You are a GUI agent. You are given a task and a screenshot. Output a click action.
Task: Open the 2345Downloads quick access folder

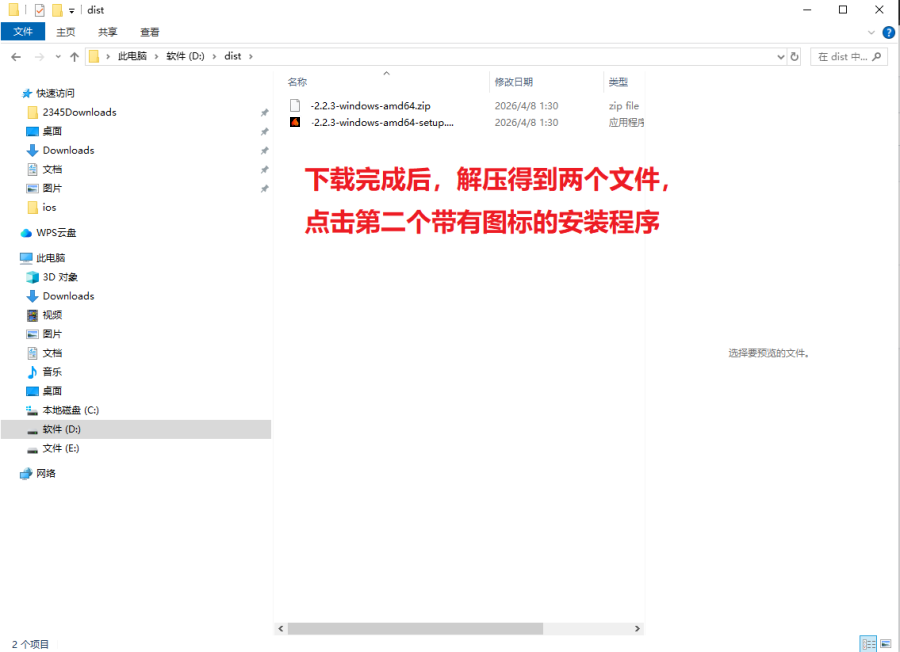point(79,112)
